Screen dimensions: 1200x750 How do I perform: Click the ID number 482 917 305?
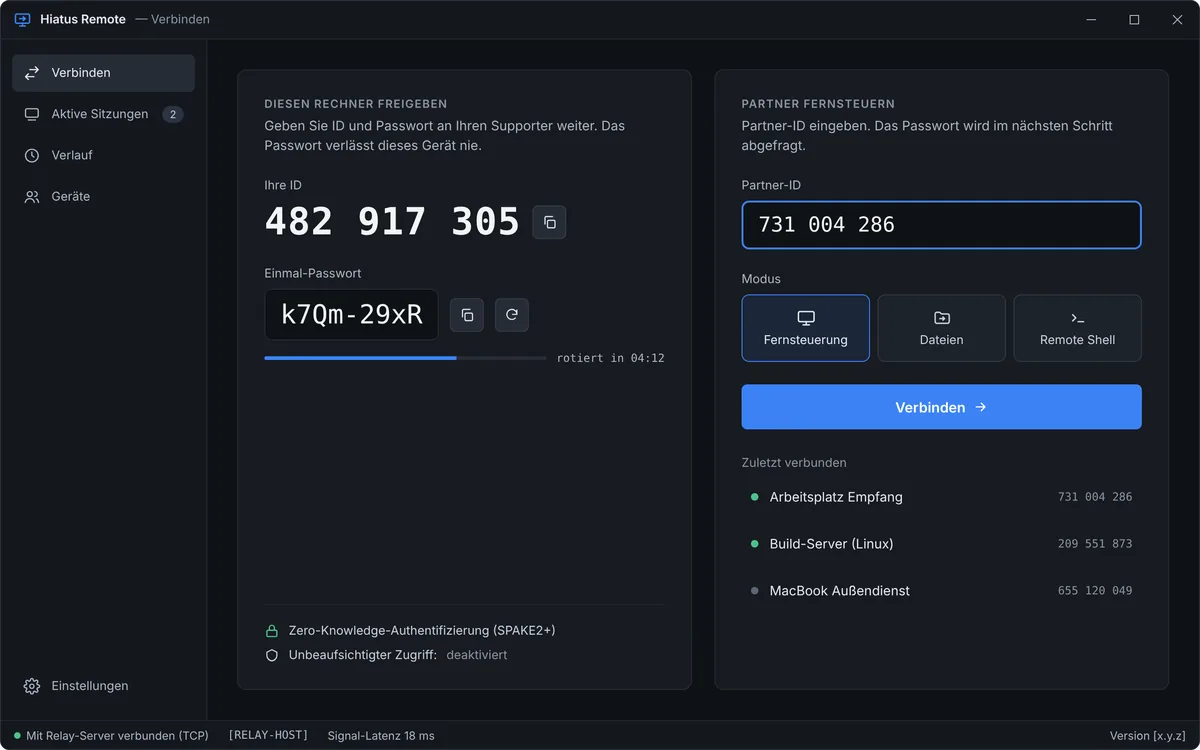(392, 221)
